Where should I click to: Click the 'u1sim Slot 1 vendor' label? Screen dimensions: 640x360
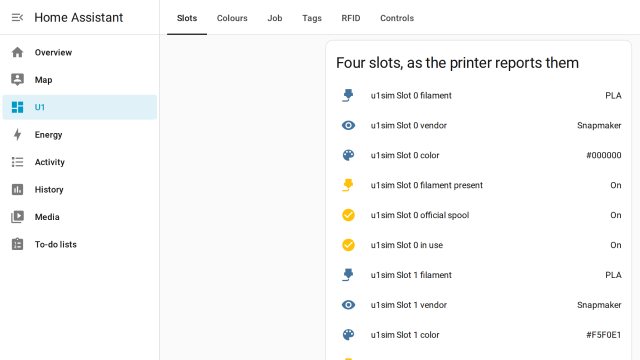pyautogui.click(x=409, y=305)
